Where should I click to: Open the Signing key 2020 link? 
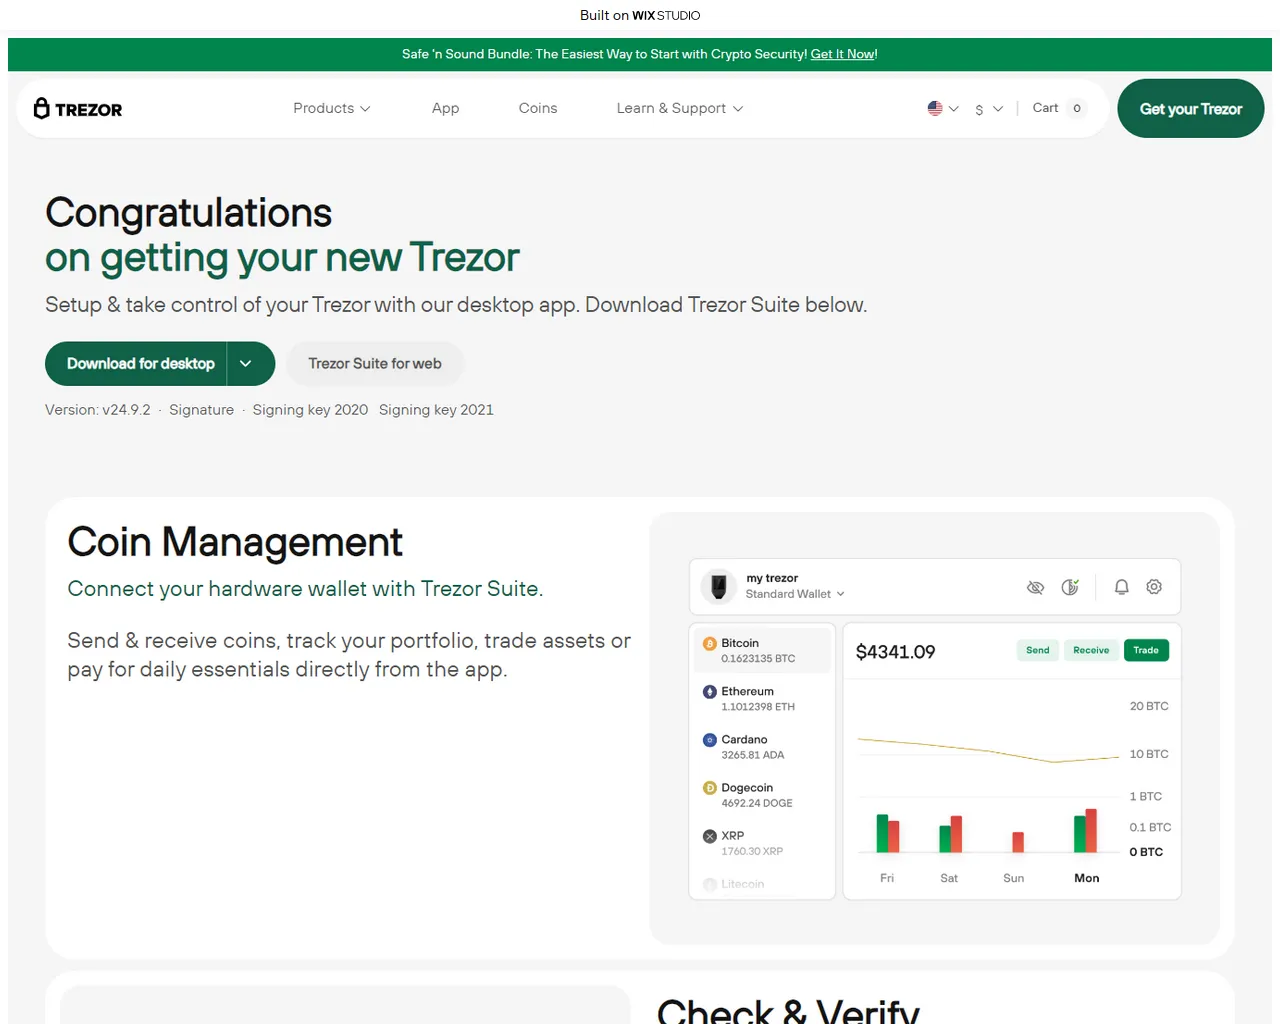click(310, 410)
